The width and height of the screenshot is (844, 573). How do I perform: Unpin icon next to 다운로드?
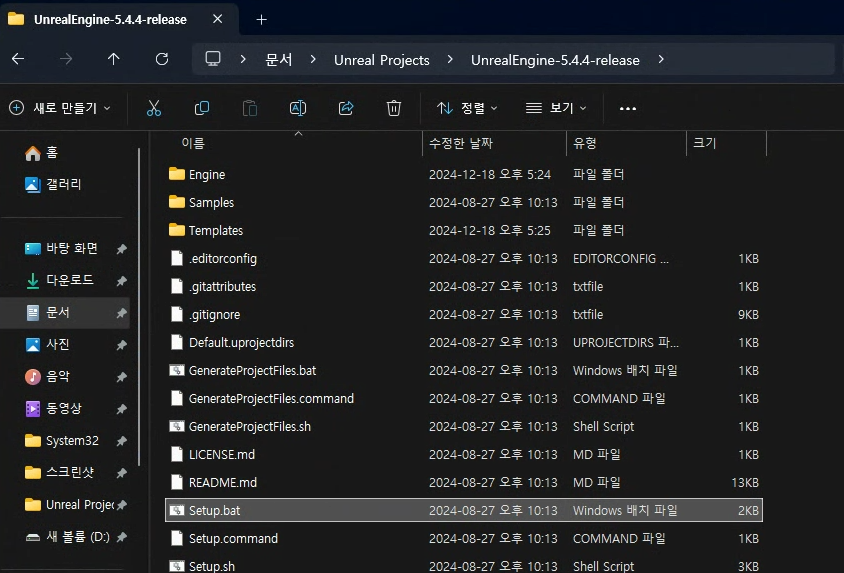(x=122, y=281)
